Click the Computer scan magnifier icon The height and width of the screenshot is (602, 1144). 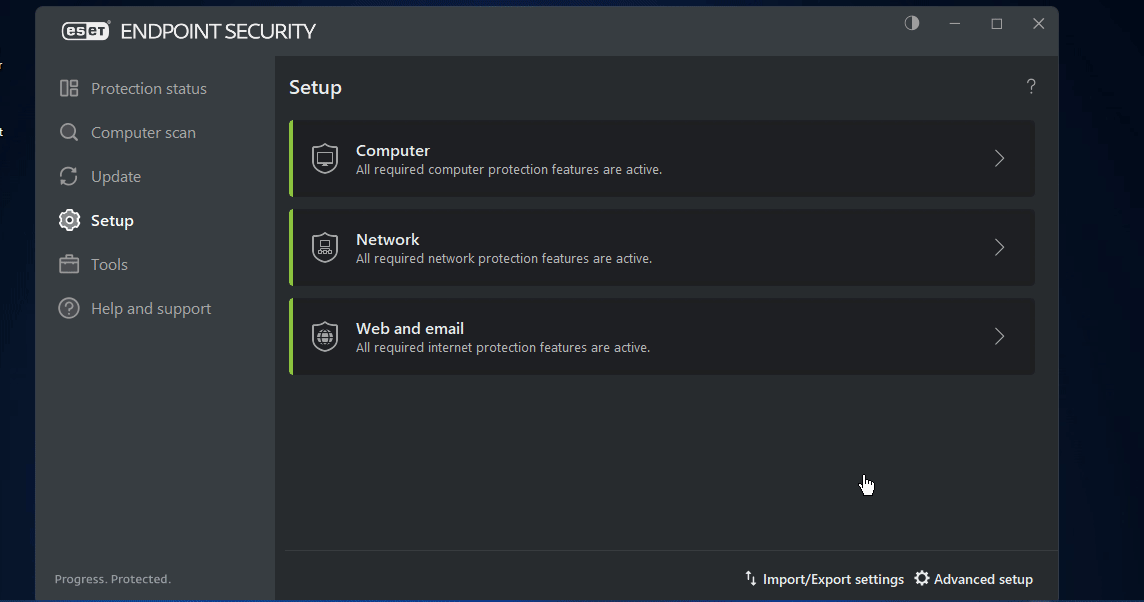pyautogui.click(x=69, y=132)
